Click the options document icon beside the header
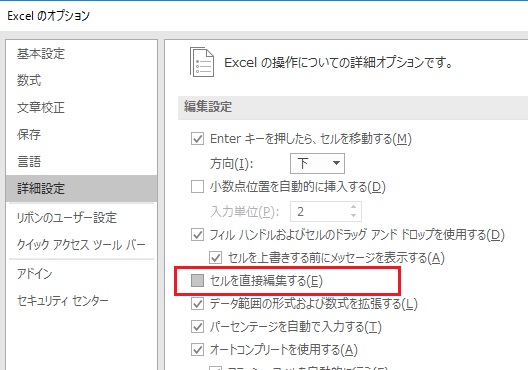This screenshot has height=370, width=528. pyautogui.click(x=202, y=62)
